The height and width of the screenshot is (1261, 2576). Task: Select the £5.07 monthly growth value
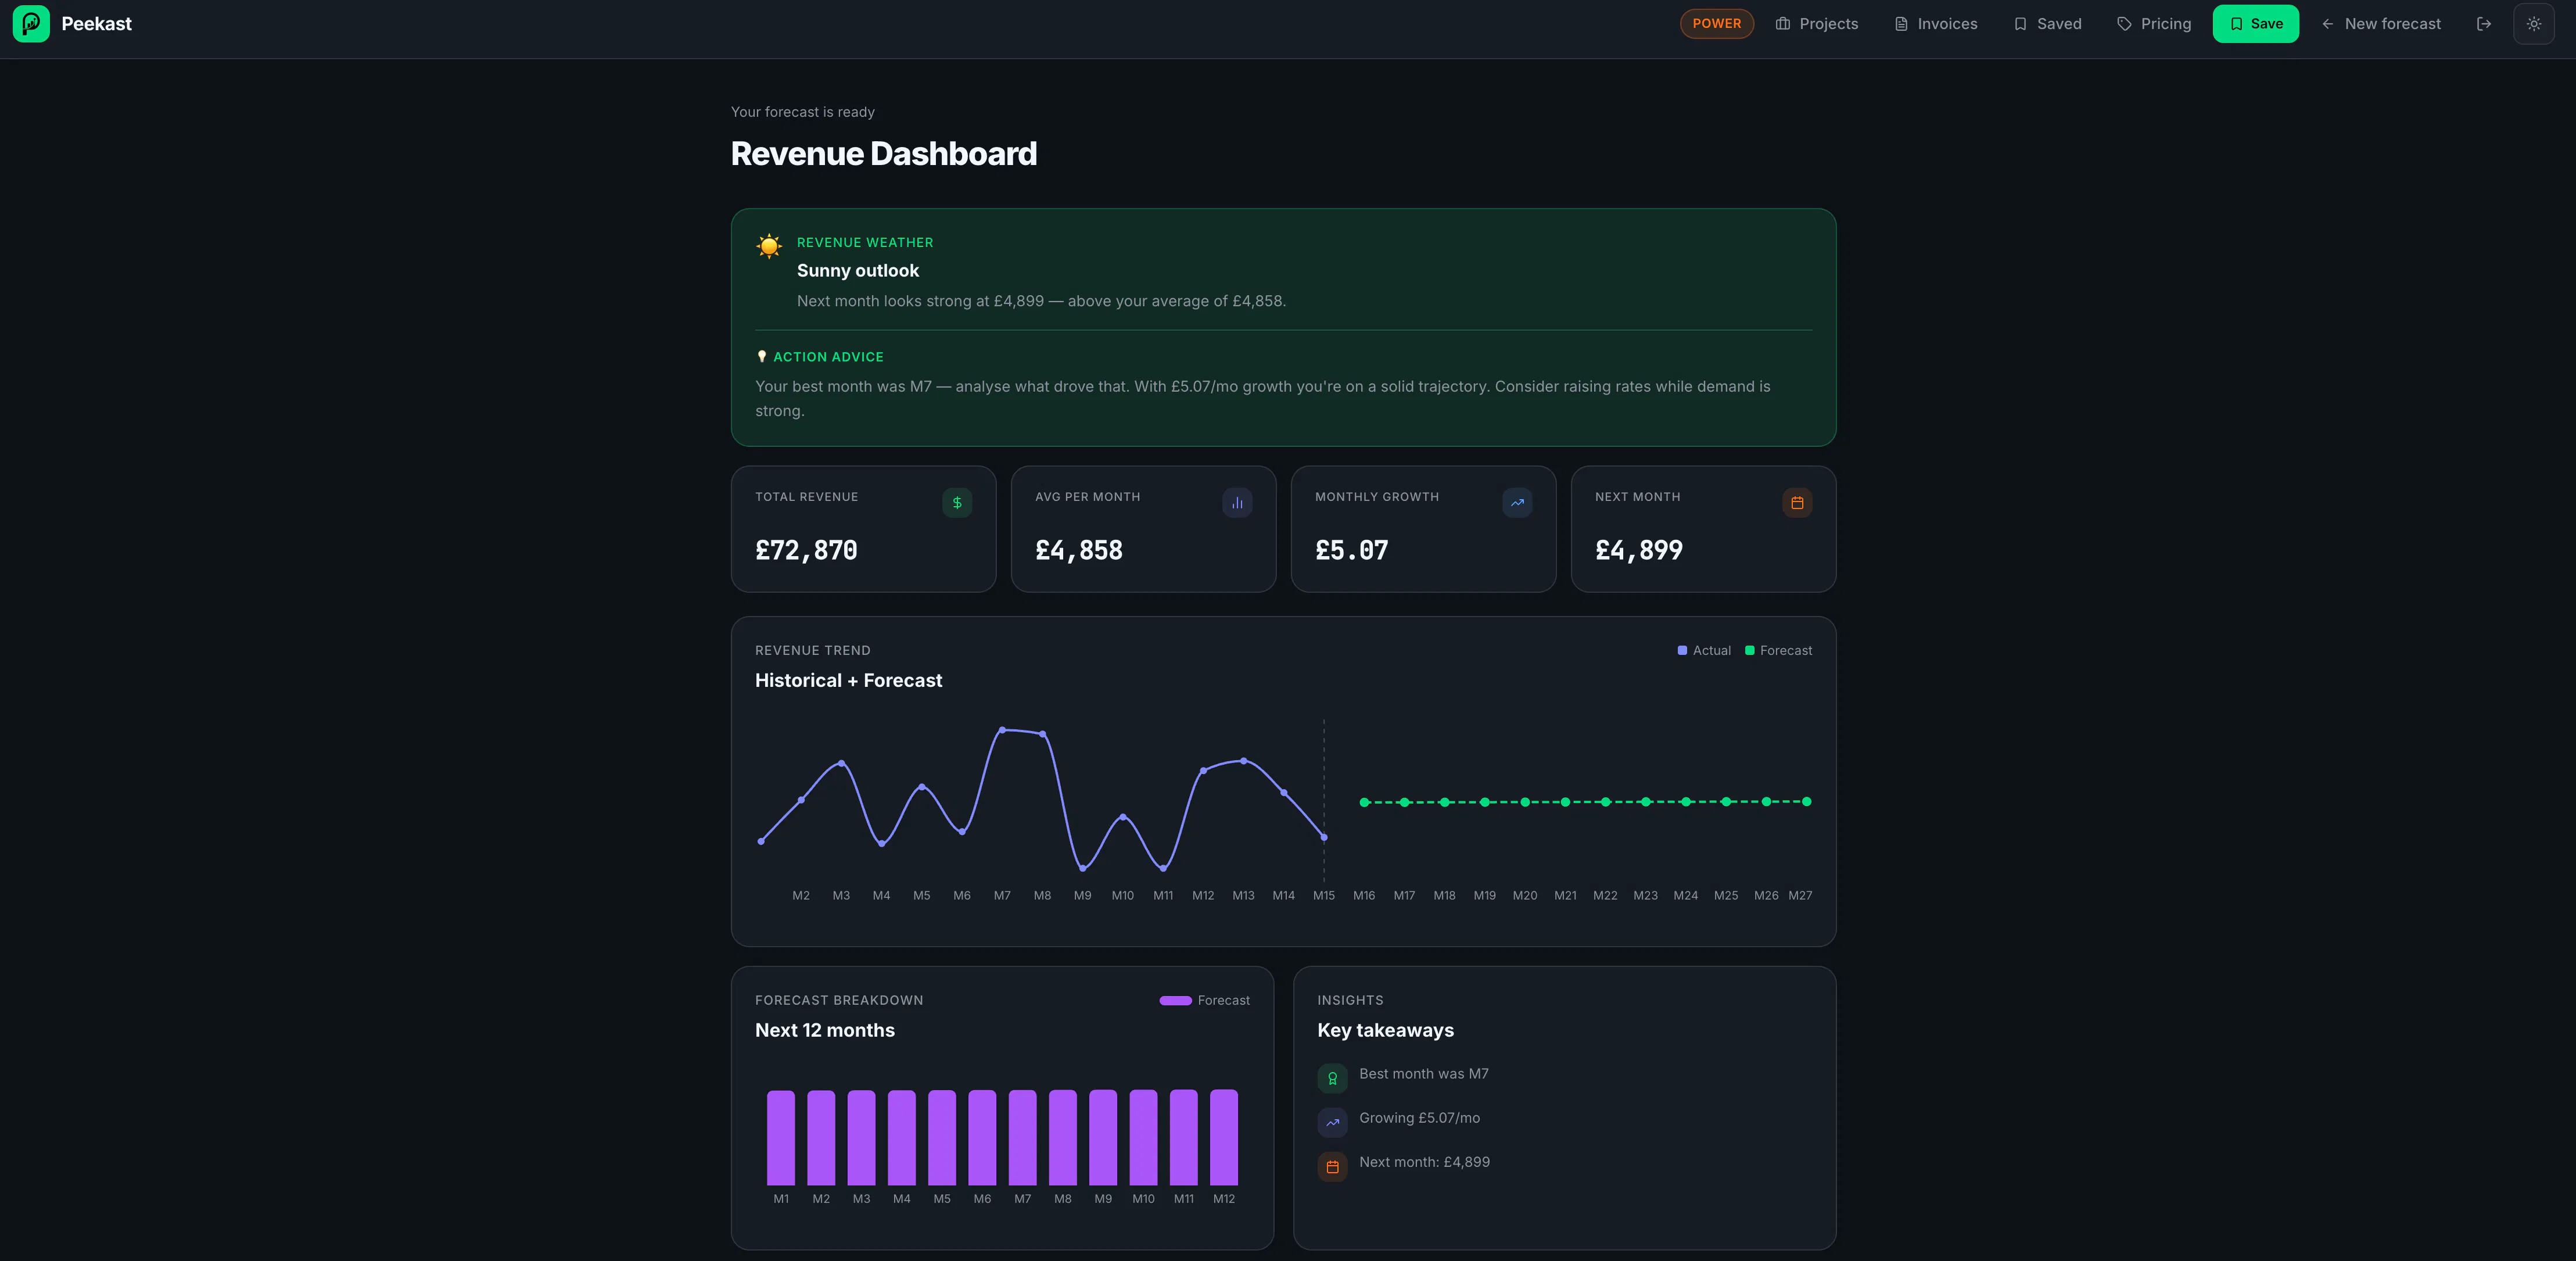1351,550
